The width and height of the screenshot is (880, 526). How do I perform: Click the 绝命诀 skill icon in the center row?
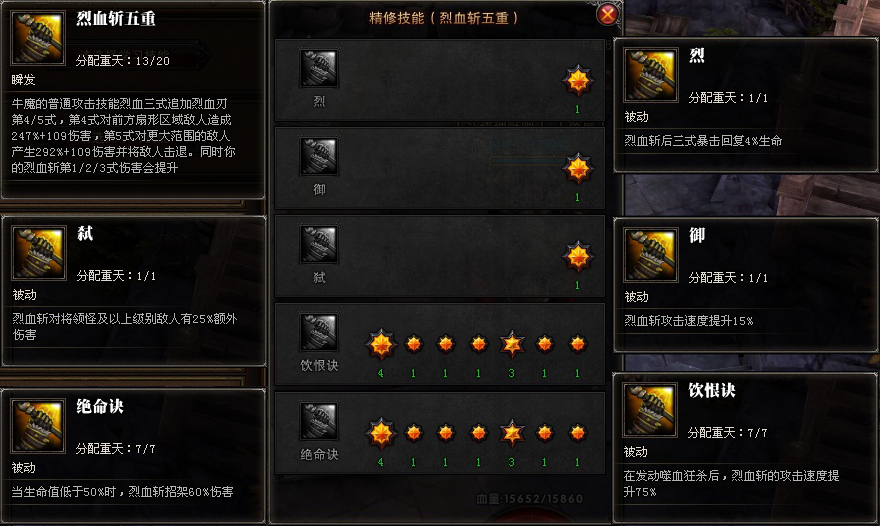click(319, 421)
